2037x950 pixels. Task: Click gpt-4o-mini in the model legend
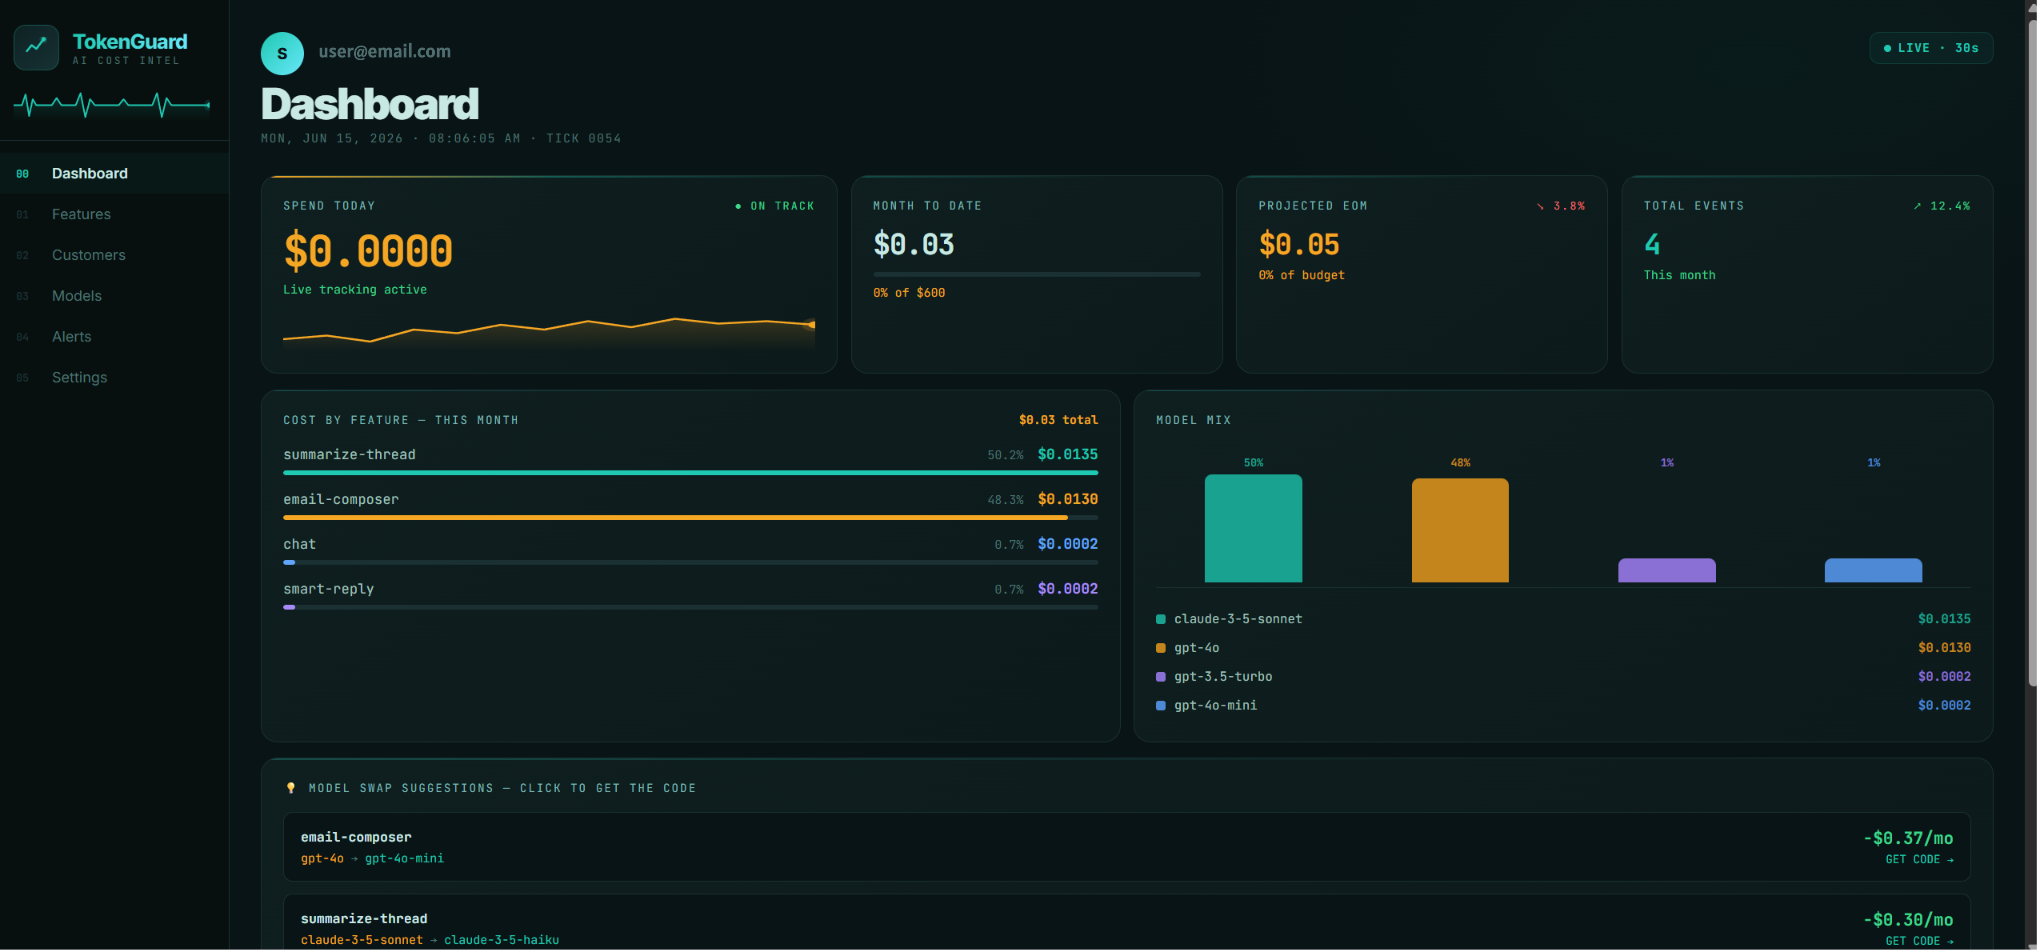tap(1215, 706)
